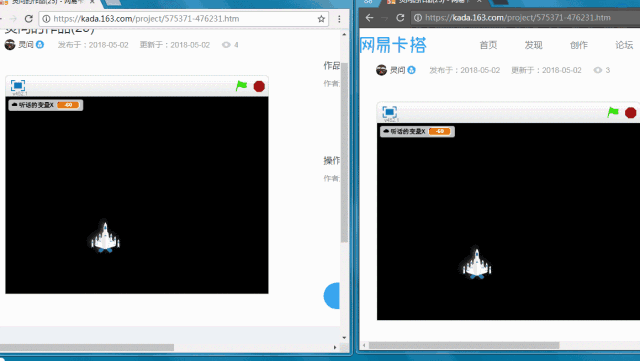This screenshot has height=361, width=640.
Task: Open 发现 in the right site navigation
Action: tap(533, 45)
